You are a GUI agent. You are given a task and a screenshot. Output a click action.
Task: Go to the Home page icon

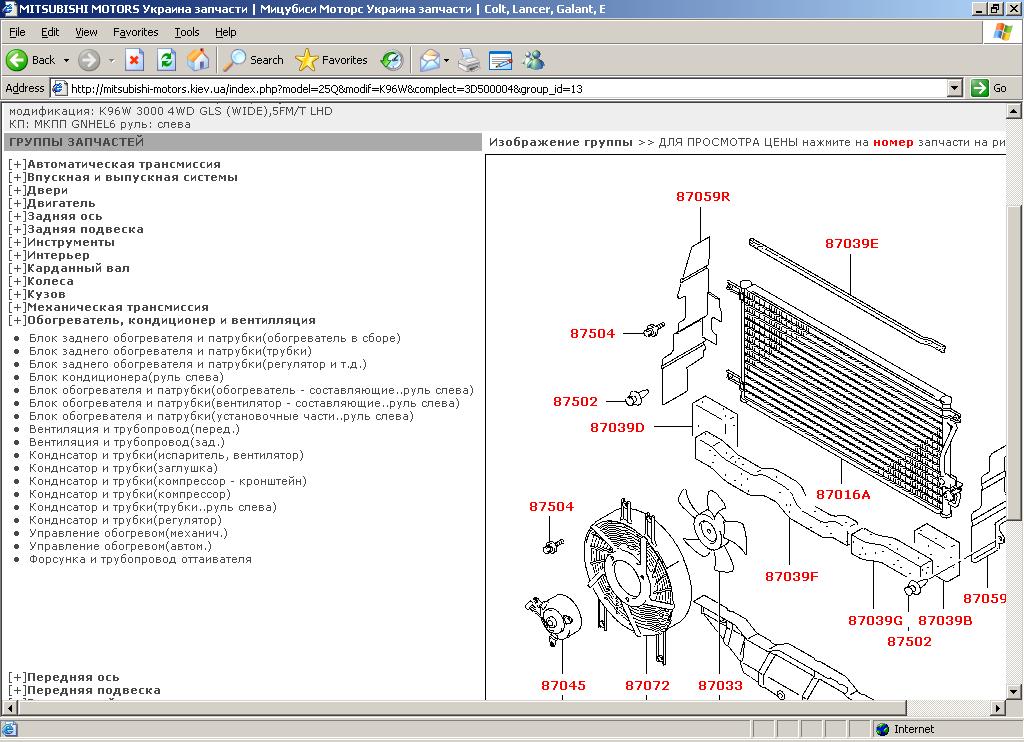[198, 60]
